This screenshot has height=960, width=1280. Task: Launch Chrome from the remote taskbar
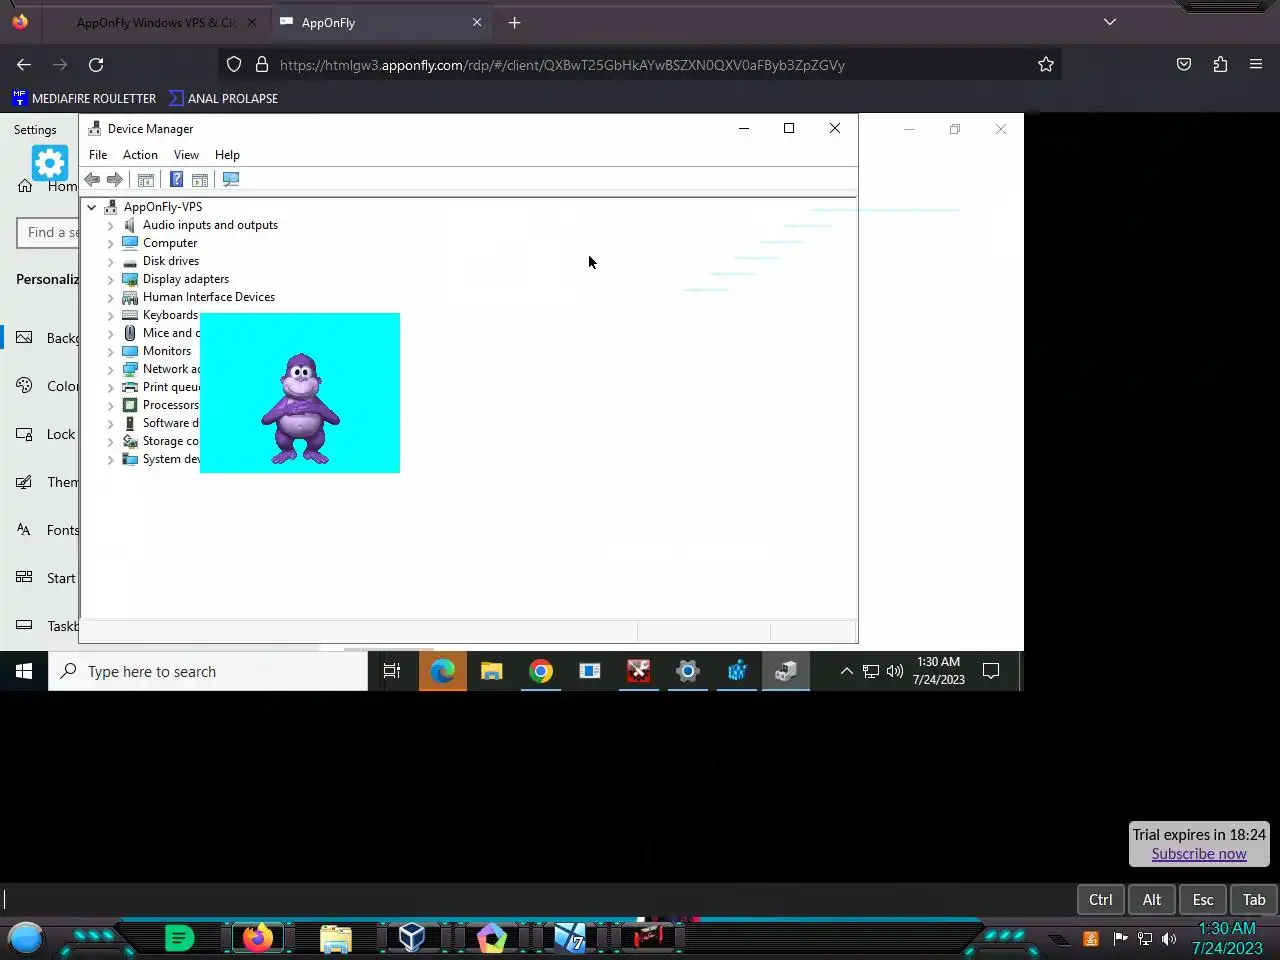coord(541,672)
